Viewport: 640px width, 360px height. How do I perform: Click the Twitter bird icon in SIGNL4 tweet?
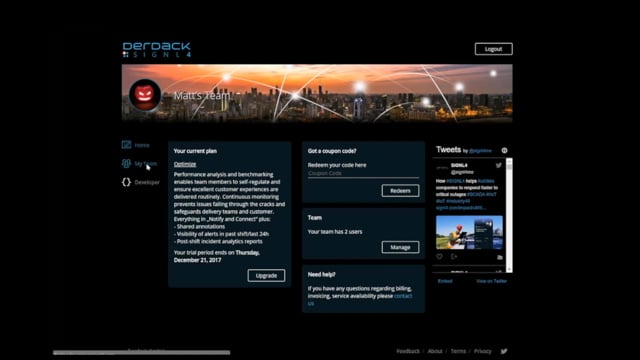point(498,165)
